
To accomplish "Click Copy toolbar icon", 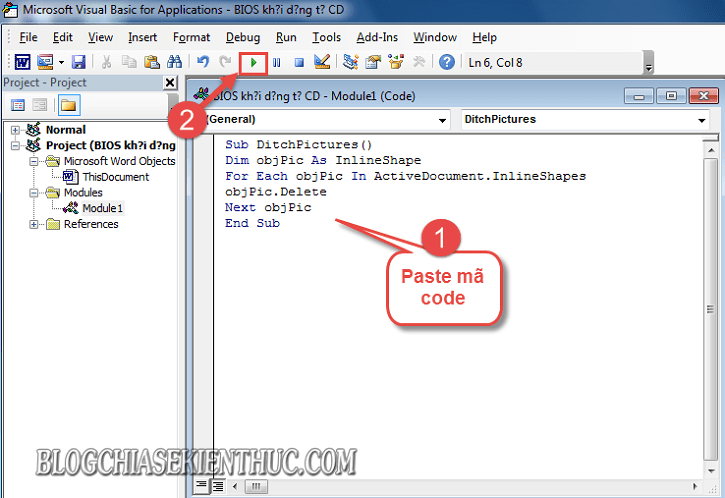I will (x=129, y=62).
